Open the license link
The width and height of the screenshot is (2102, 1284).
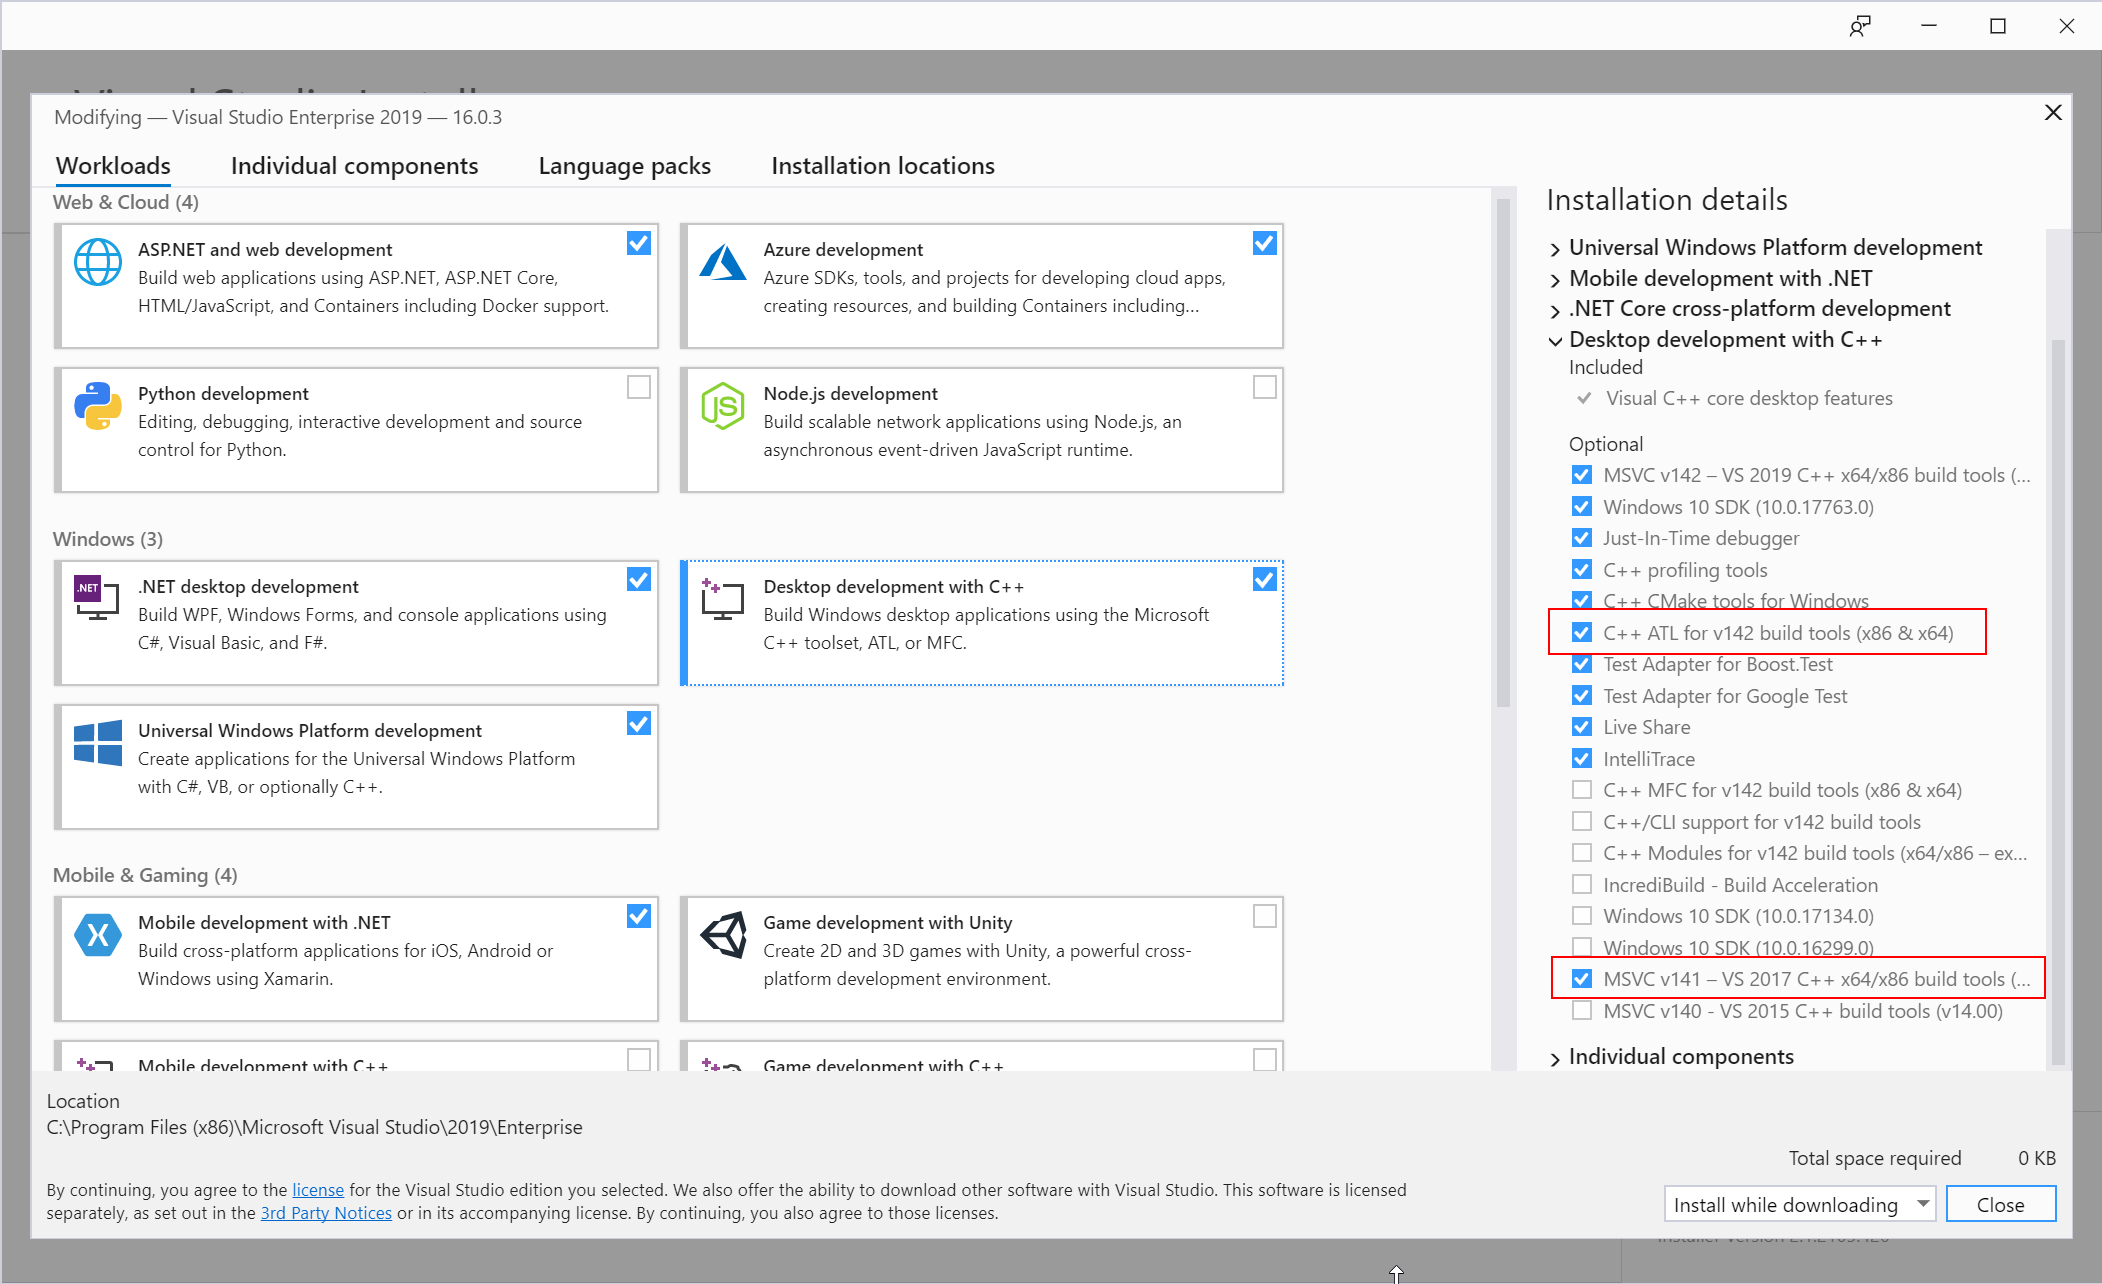click(x=317, y=1190)
